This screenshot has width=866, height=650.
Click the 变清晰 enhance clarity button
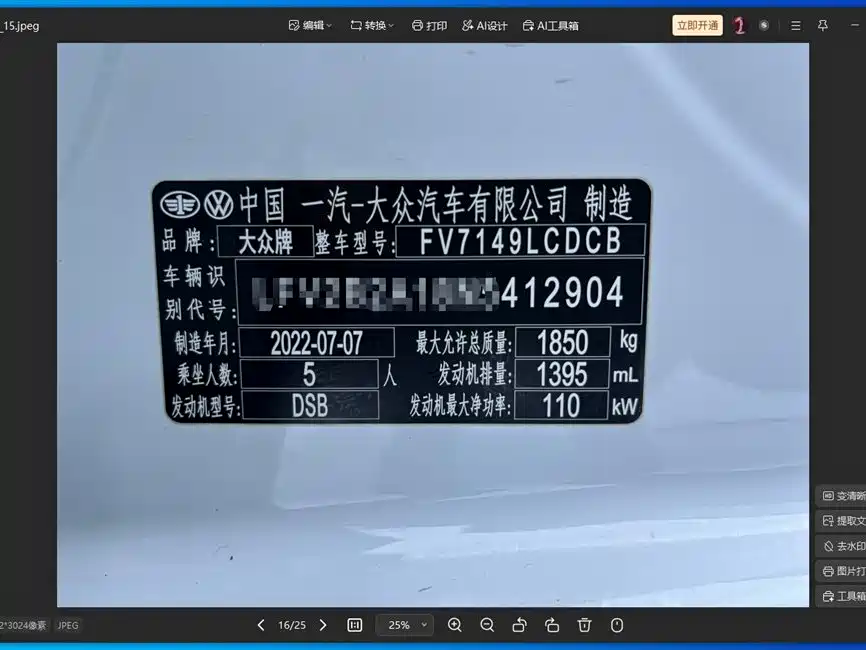pyautogui.click(x=842, y=496)
